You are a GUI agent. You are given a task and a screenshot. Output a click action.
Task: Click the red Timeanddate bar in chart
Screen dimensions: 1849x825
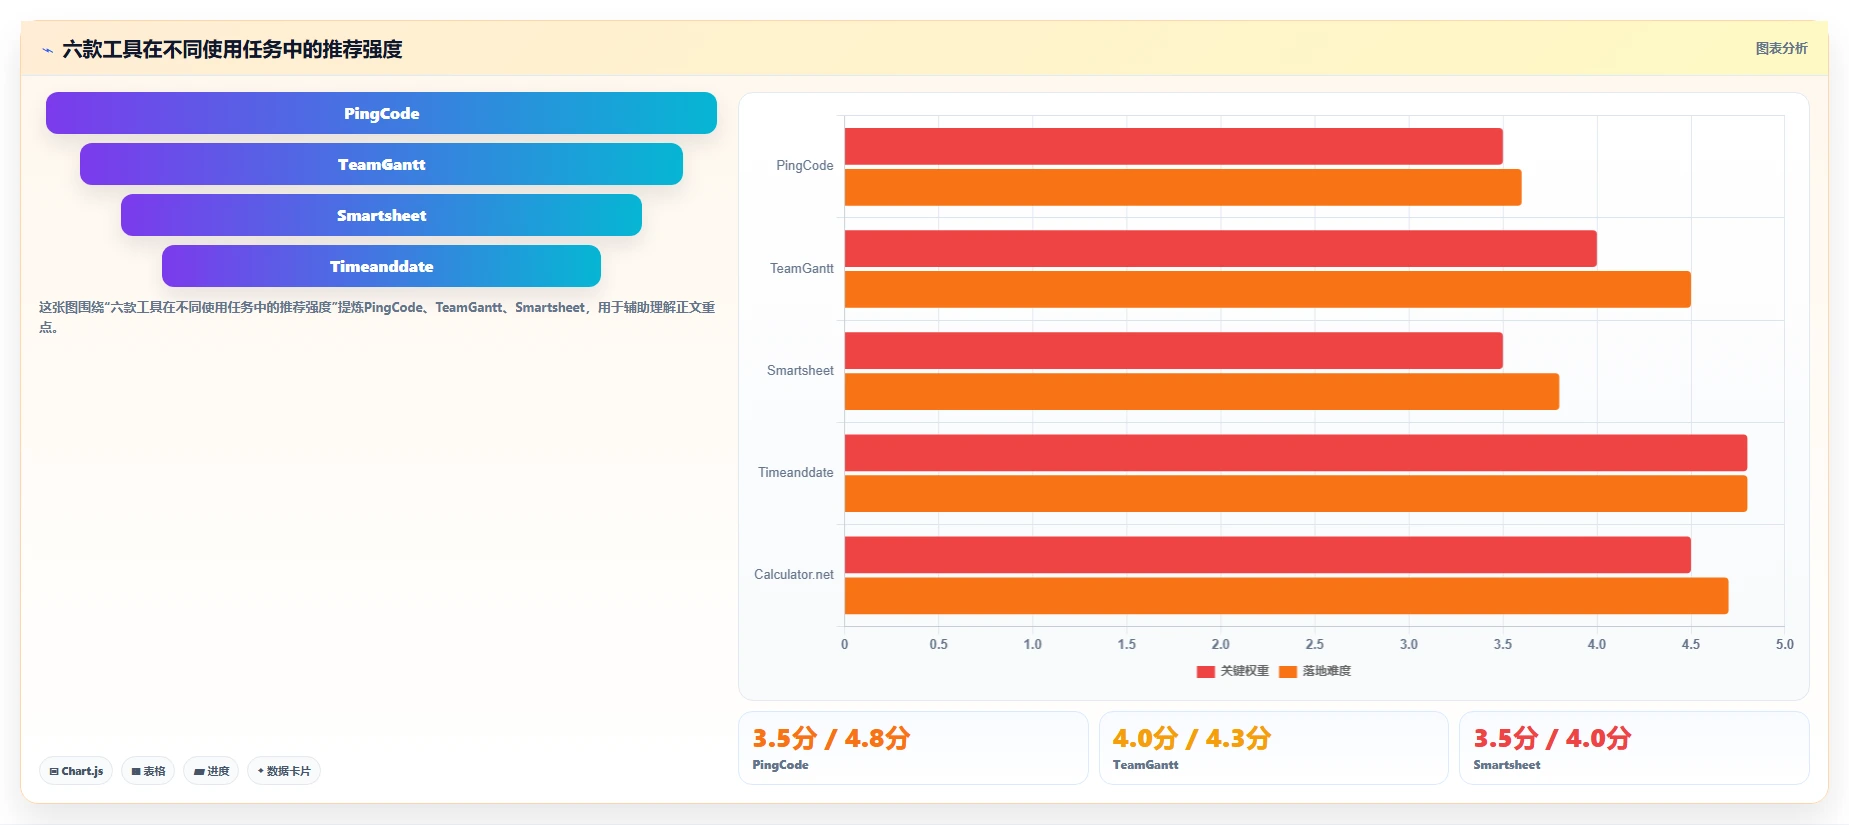(1295, 452)
